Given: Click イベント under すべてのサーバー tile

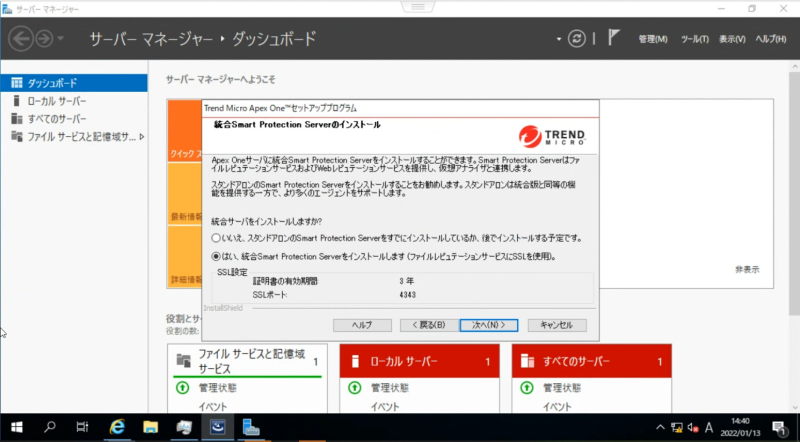Looking at the screenshot, I should click(x=557, y=407).
